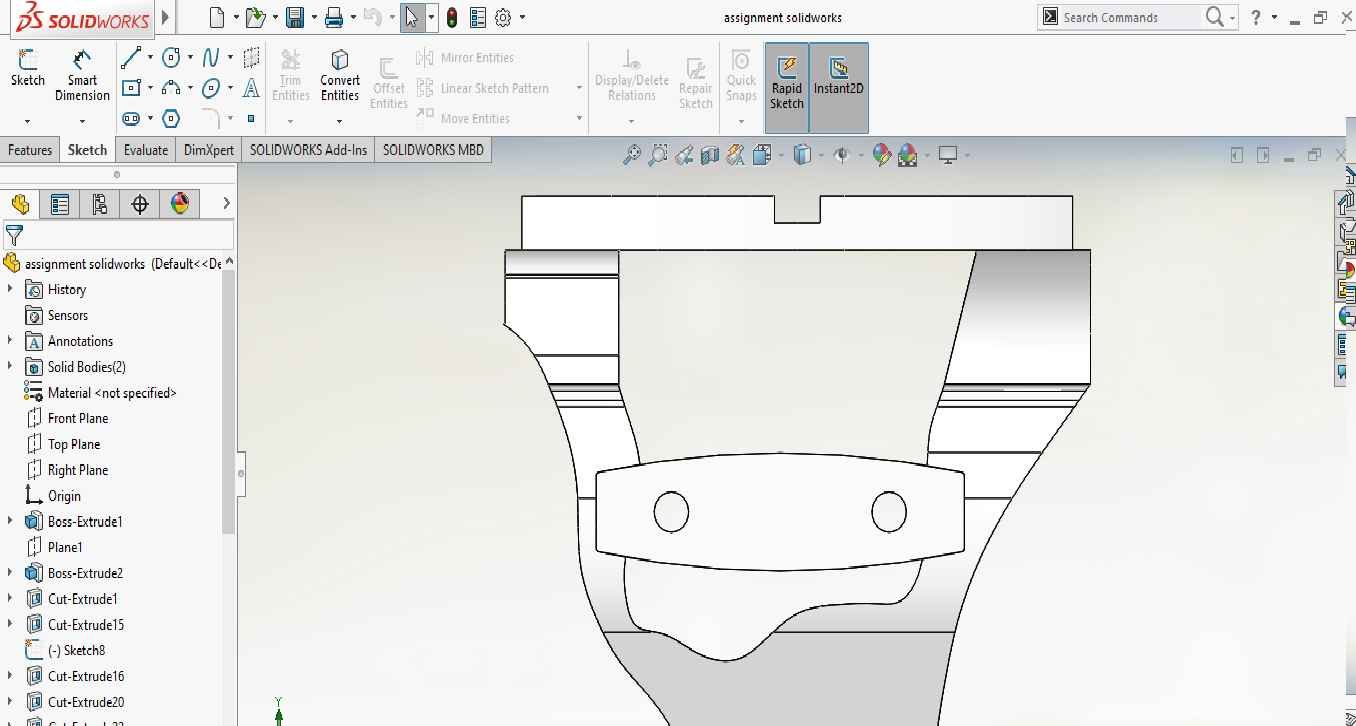
Task: Open the PropertyManager panel tab
Action: point(60,205)
